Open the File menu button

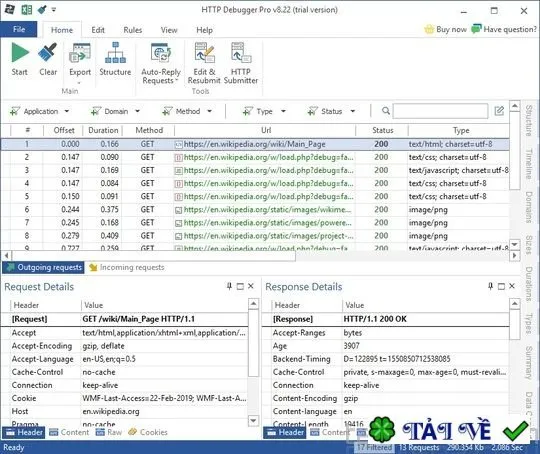(x=19, y=29)
